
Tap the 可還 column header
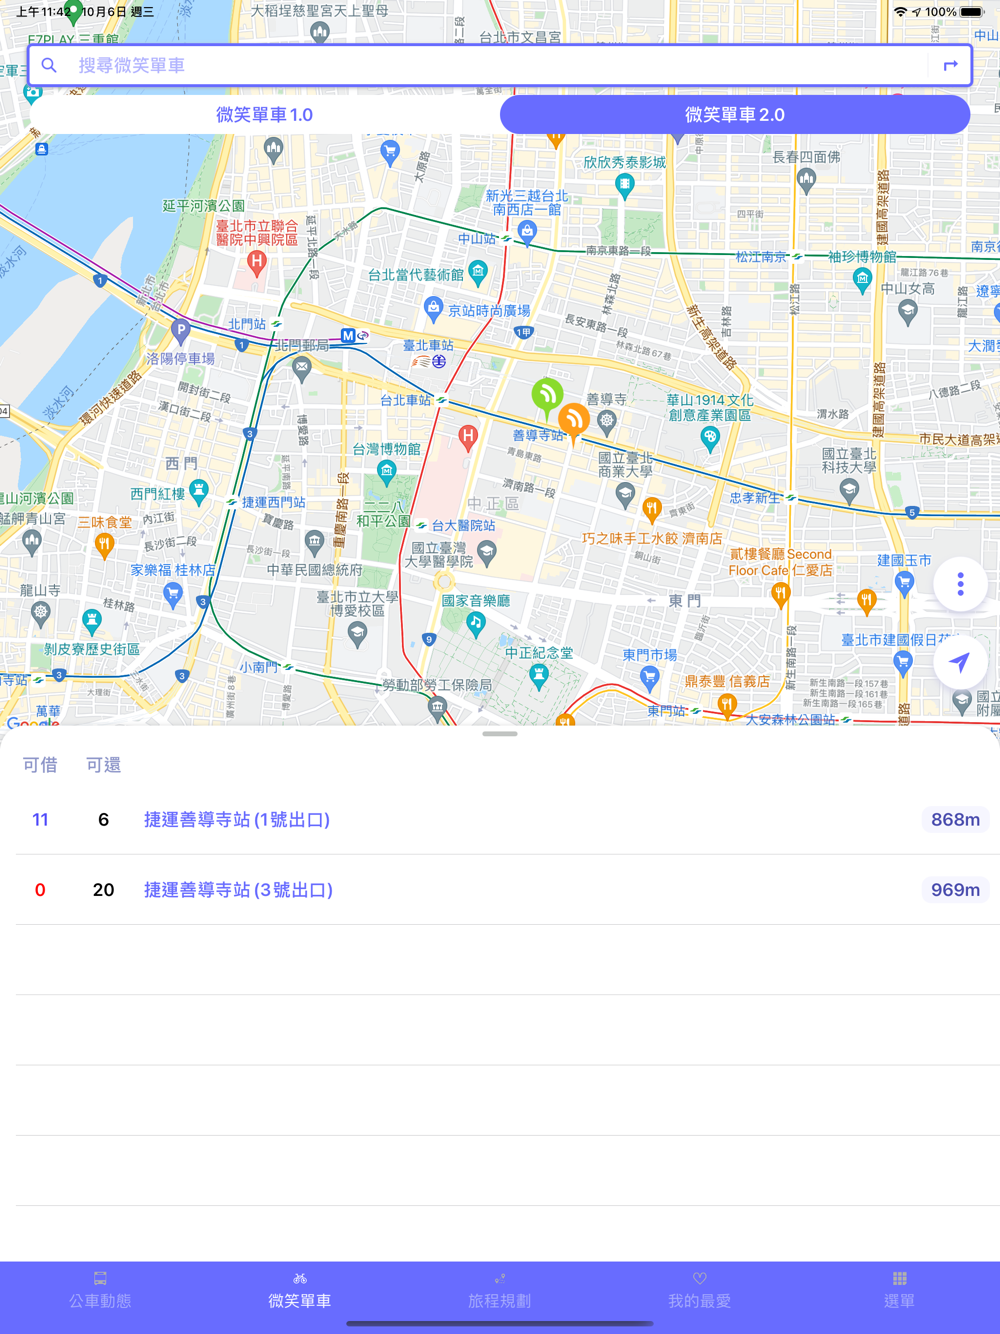[103, 765]
